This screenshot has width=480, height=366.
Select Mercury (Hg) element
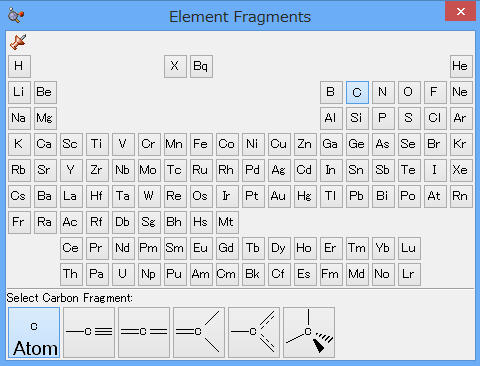tap(305, 196)
